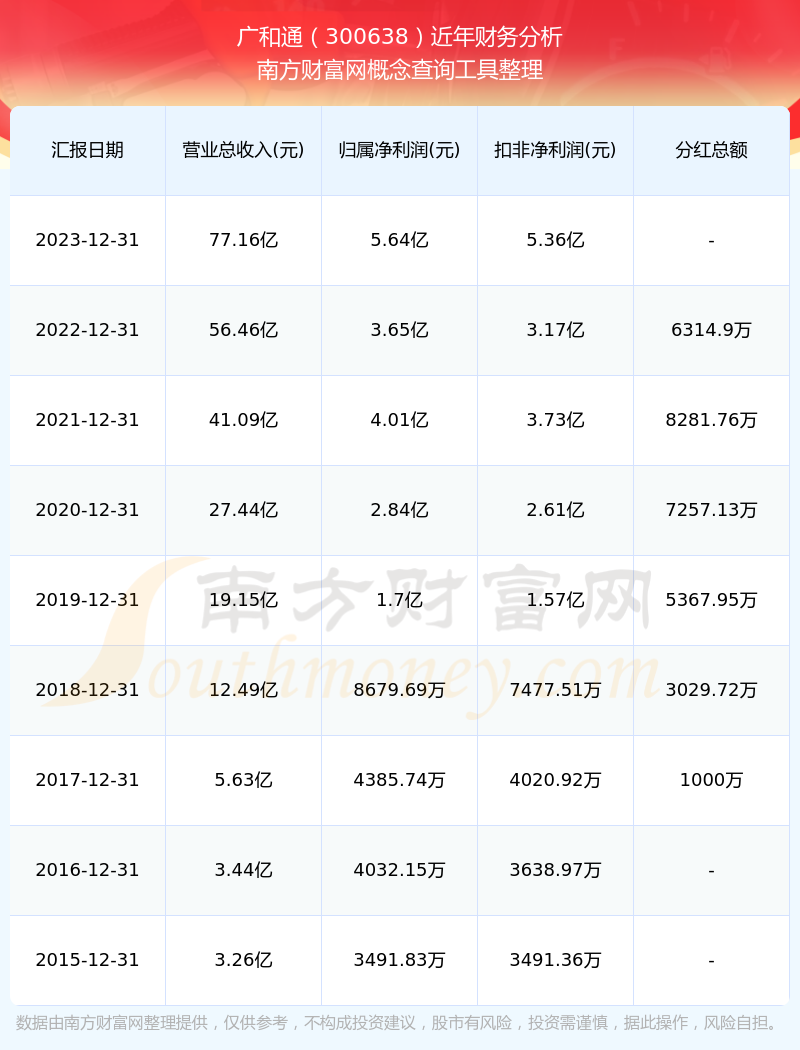800x1050 pixels.
Task: Click the 4020.92万 cell
Action: (x=556, y=780)
